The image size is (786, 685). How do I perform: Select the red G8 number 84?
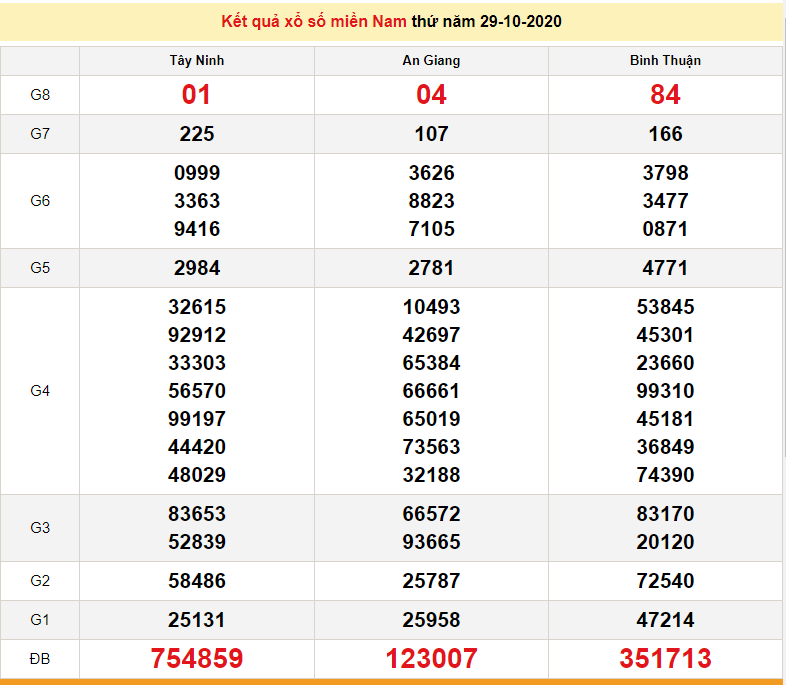pos(665,95)
